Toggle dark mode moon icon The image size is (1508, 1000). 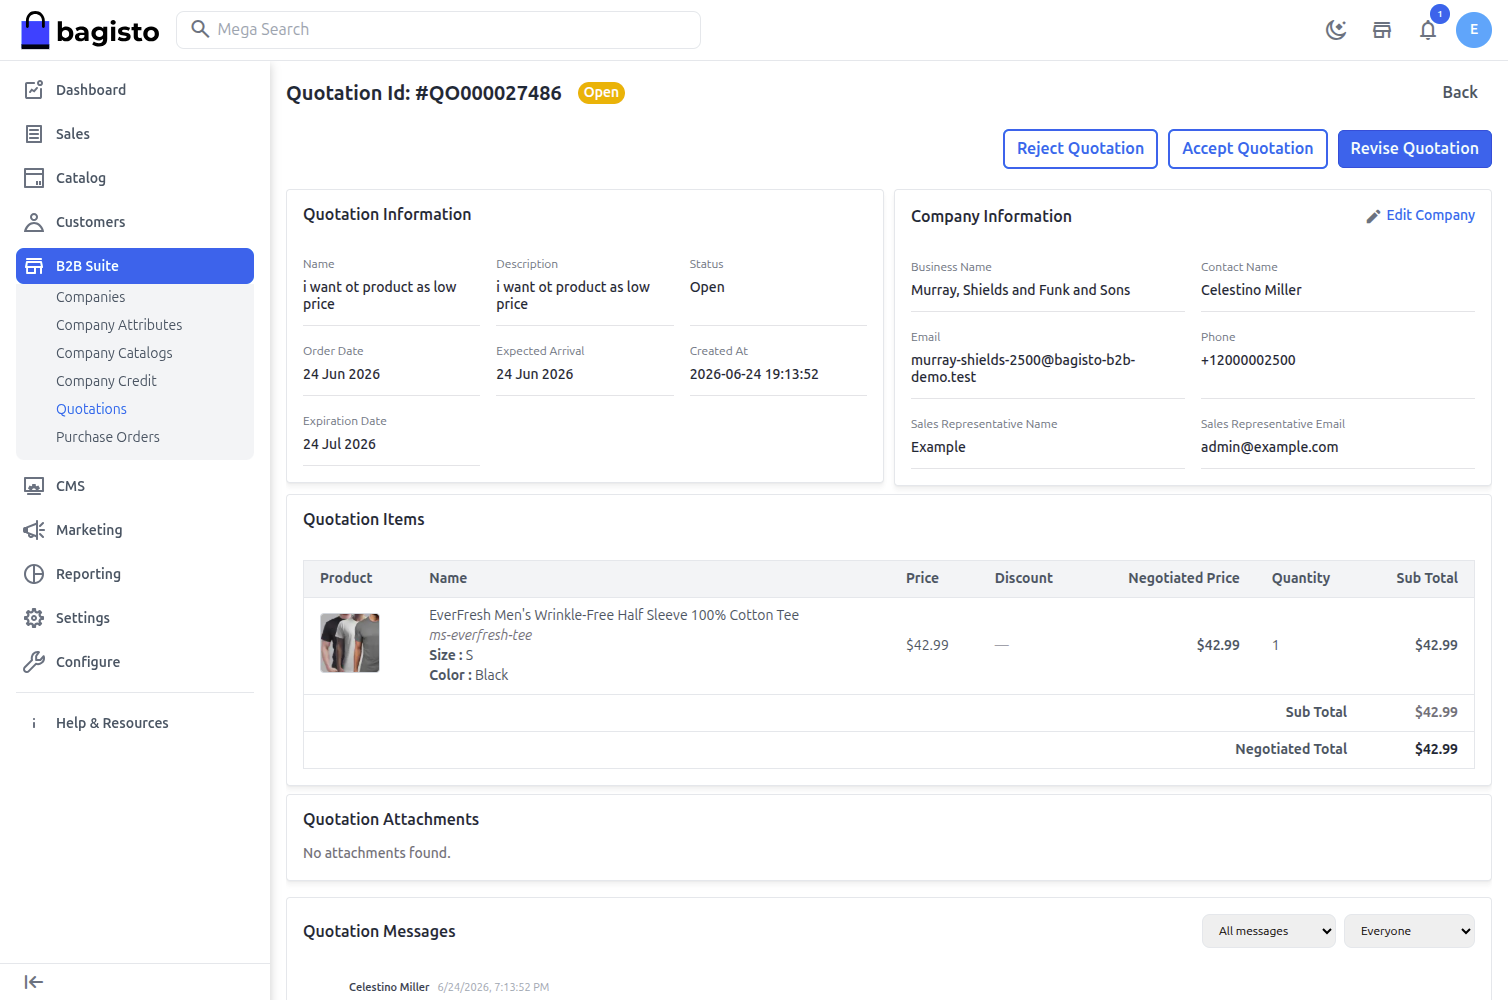[1336, 30]
